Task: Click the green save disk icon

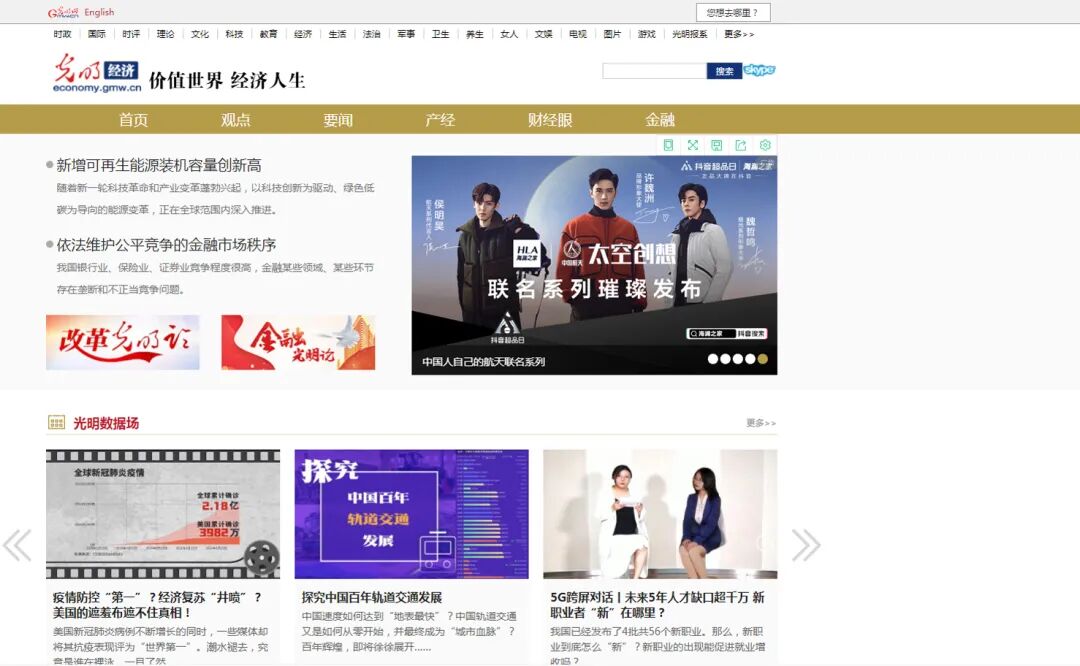Action: pyautogui.click(x=716, y=145)
